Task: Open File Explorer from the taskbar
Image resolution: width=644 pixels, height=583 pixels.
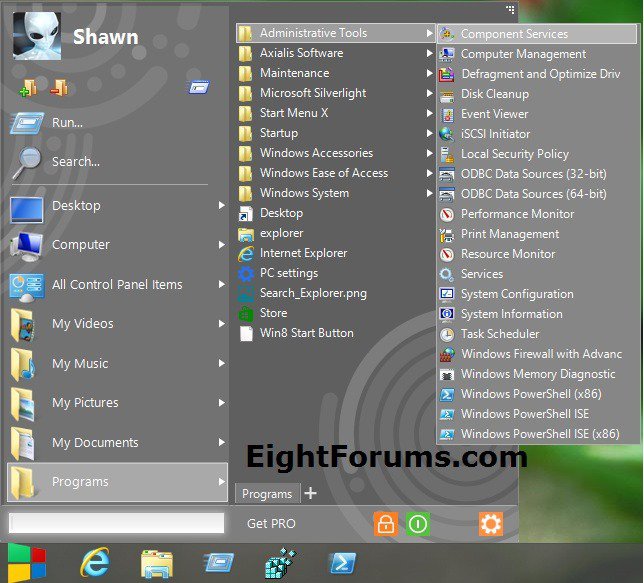Action: pos(156,563)
